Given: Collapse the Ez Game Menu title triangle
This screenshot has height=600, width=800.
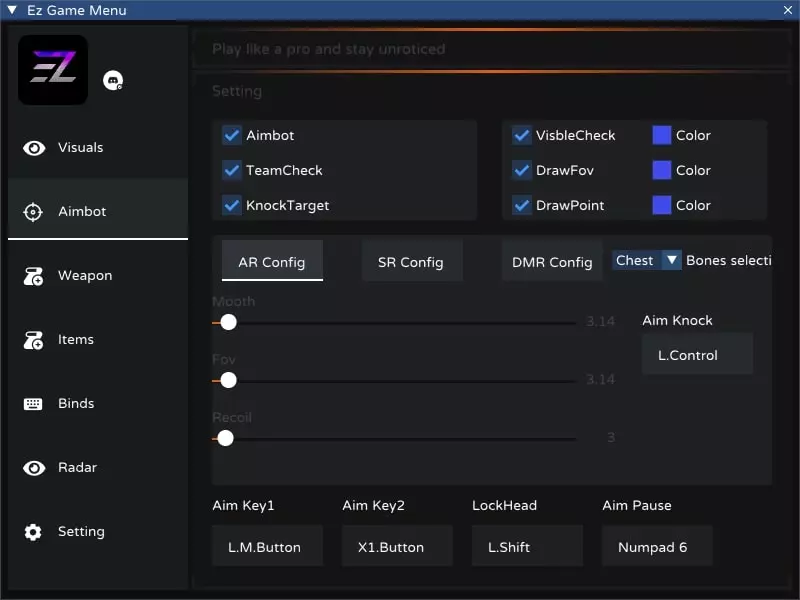Looking at the screenshot, I should 12,10.
